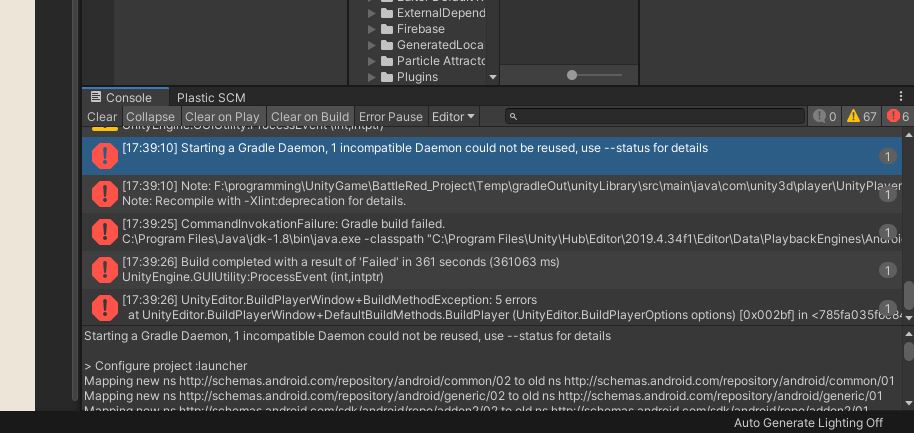Click the Particle Attractor folder icon
Screen dimensions: 914x433
pyautogui.click(x=386, y=61)
